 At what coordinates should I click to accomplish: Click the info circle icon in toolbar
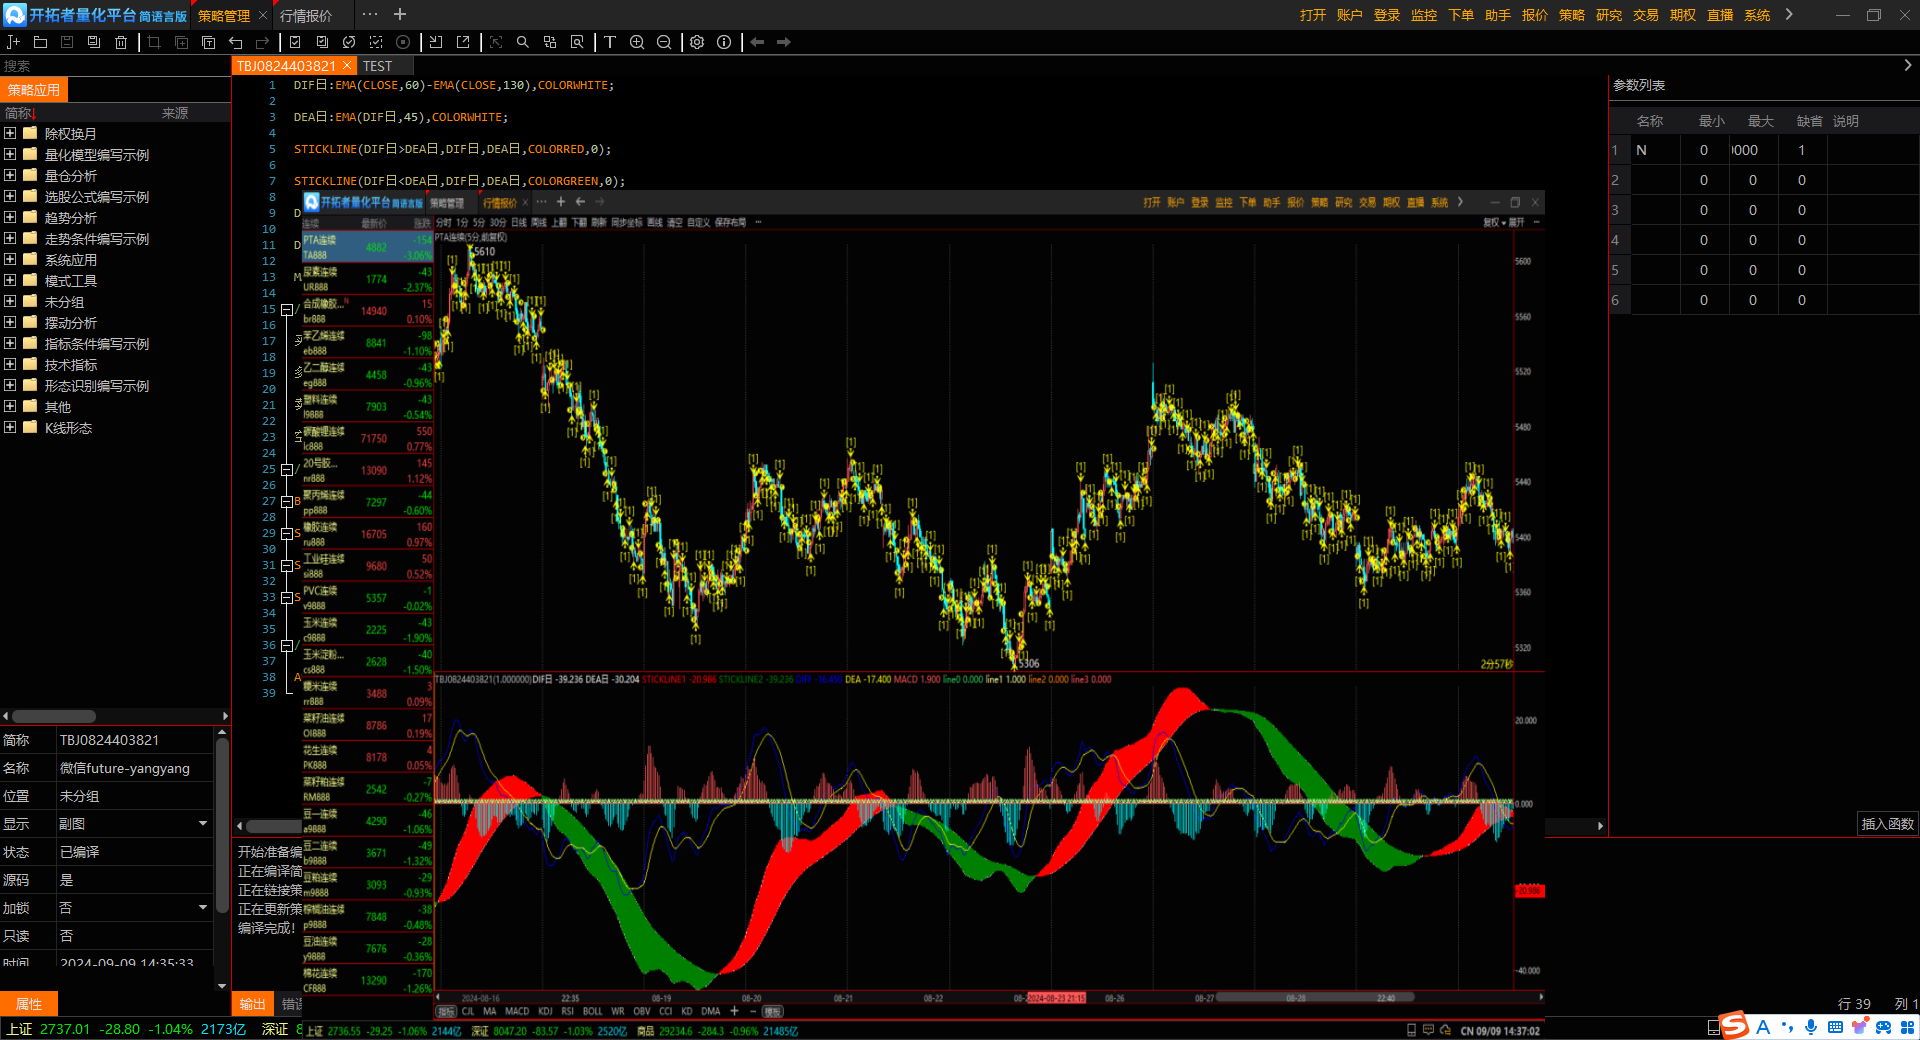point(724,42)
